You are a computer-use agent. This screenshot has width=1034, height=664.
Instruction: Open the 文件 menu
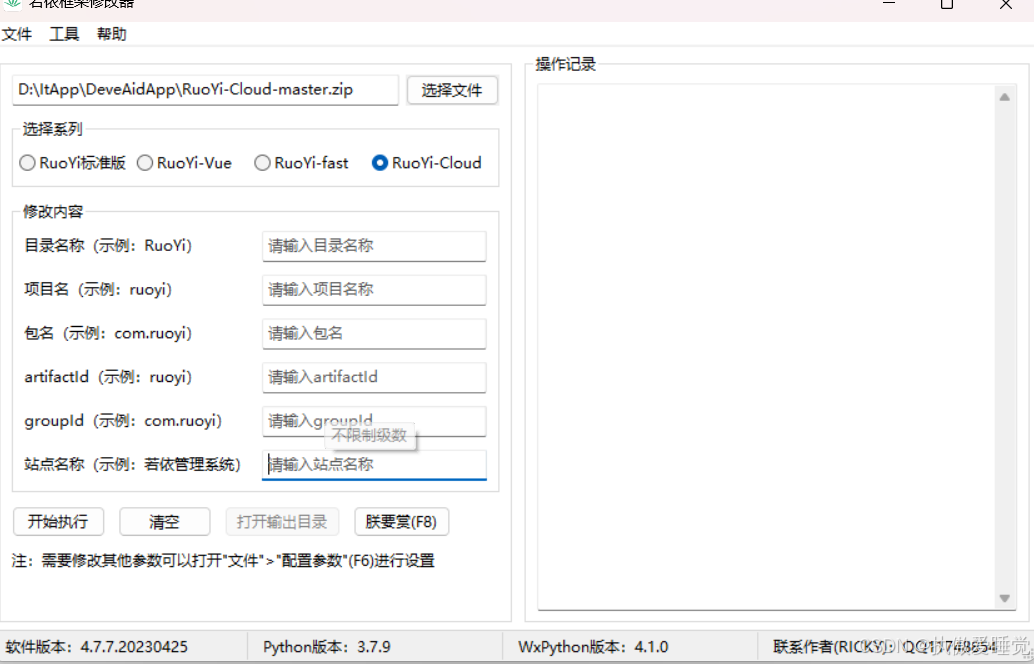coord(17,34)
